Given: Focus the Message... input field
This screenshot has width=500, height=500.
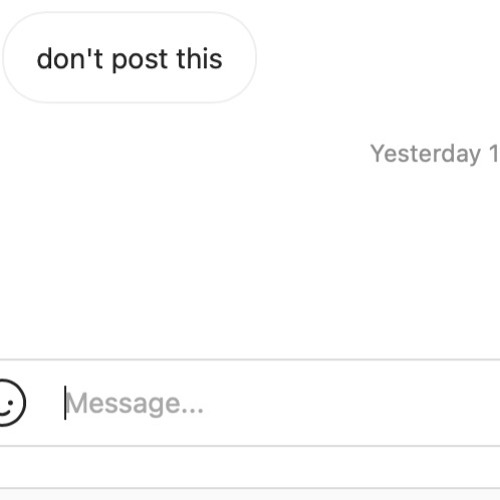Looking at the screenshot, I should click(282, 403).
